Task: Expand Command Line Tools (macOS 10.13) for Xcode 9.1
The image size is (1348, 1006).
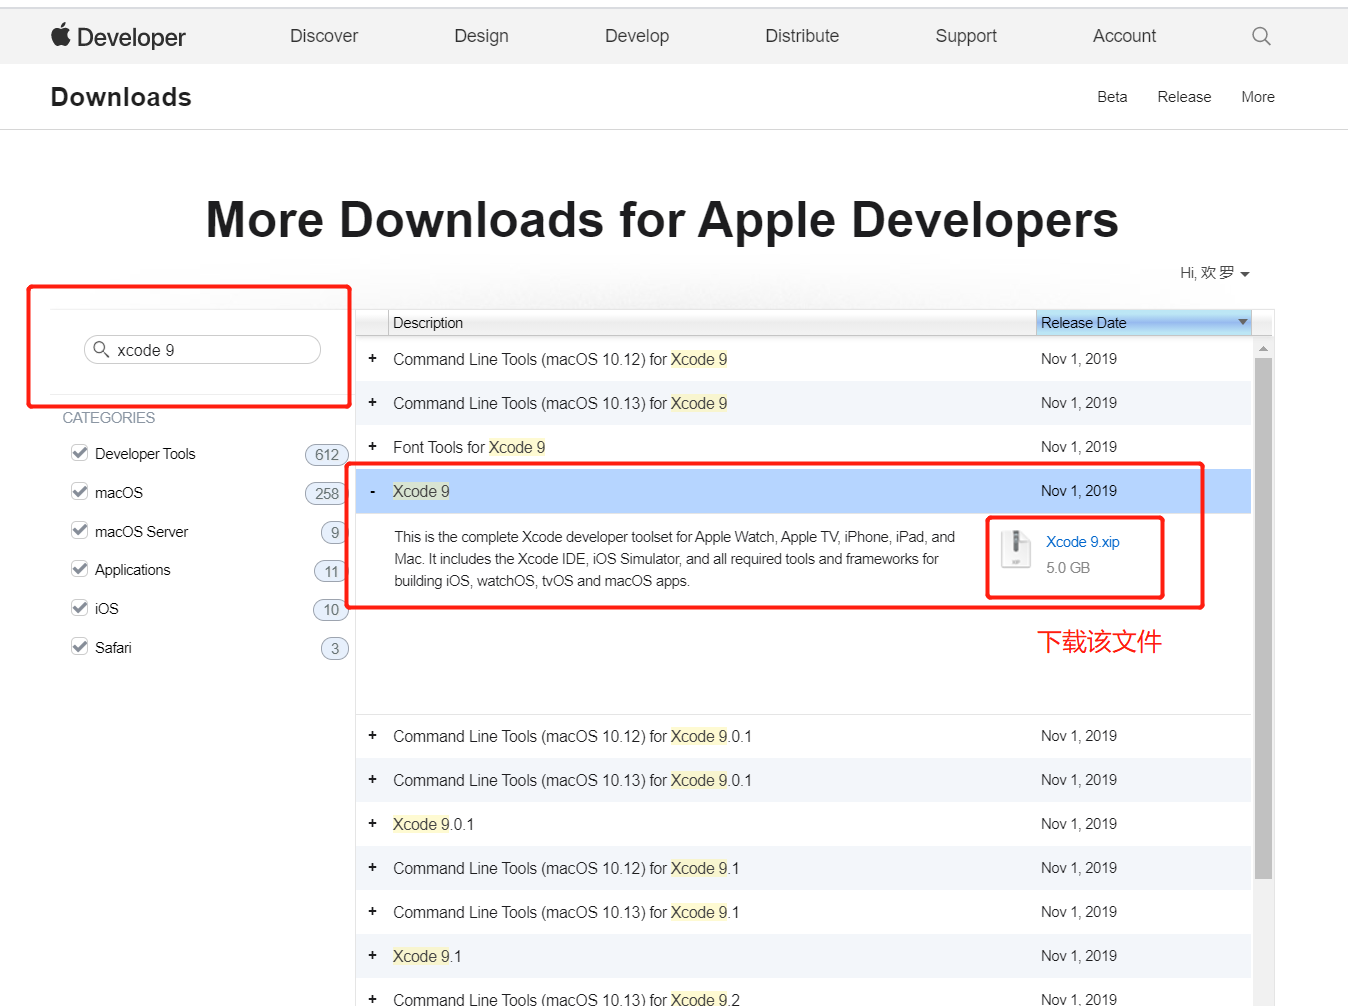Action: click(x=372, y=911)
